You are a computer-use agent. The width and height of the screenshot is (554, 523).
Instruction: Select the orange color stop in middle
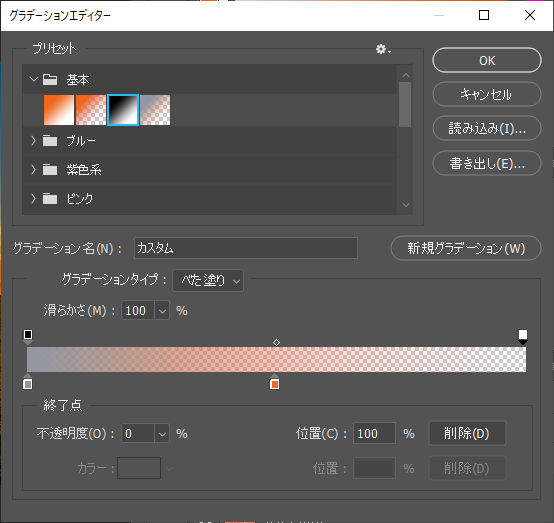[275, 382]
